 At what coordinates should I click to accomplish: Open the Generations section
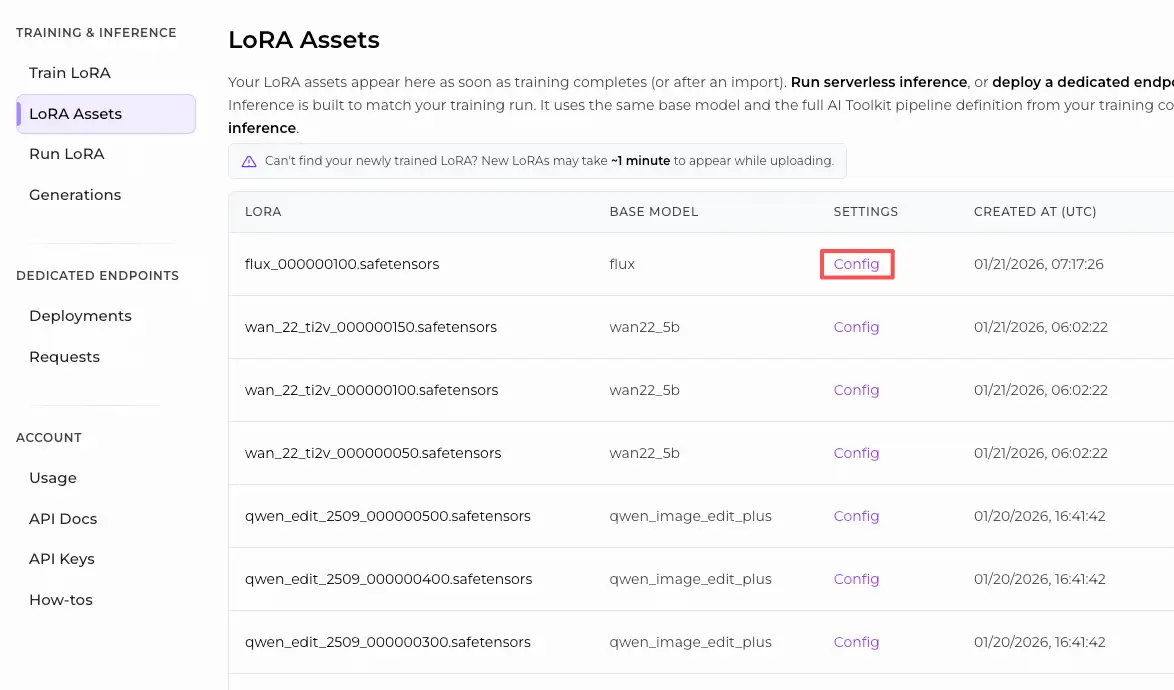(x=75, y=194)
